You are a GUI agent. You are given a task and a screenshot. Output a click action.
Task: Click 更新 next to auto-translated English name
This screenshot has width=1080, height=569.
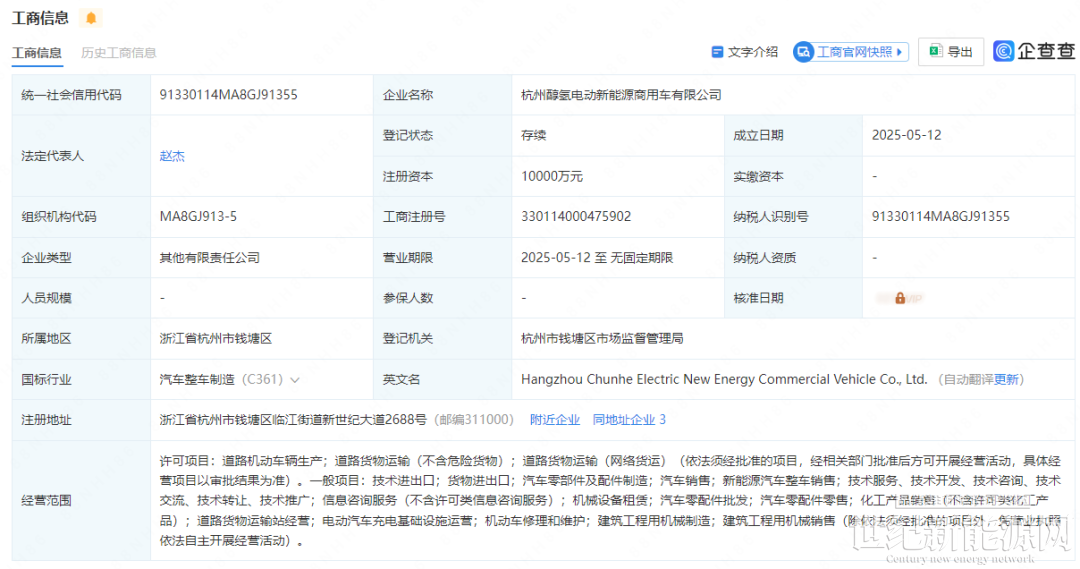pos(1007,380)
